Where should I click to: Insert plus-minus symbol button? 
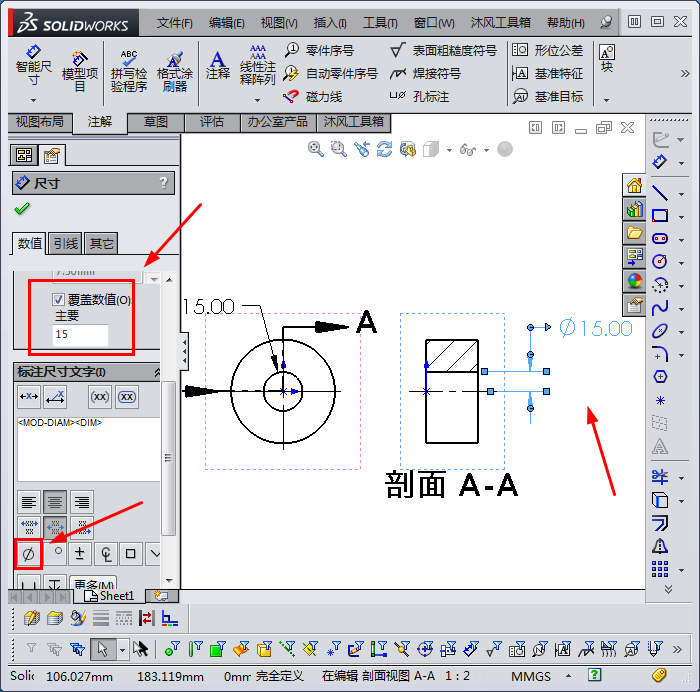(80, 553)
